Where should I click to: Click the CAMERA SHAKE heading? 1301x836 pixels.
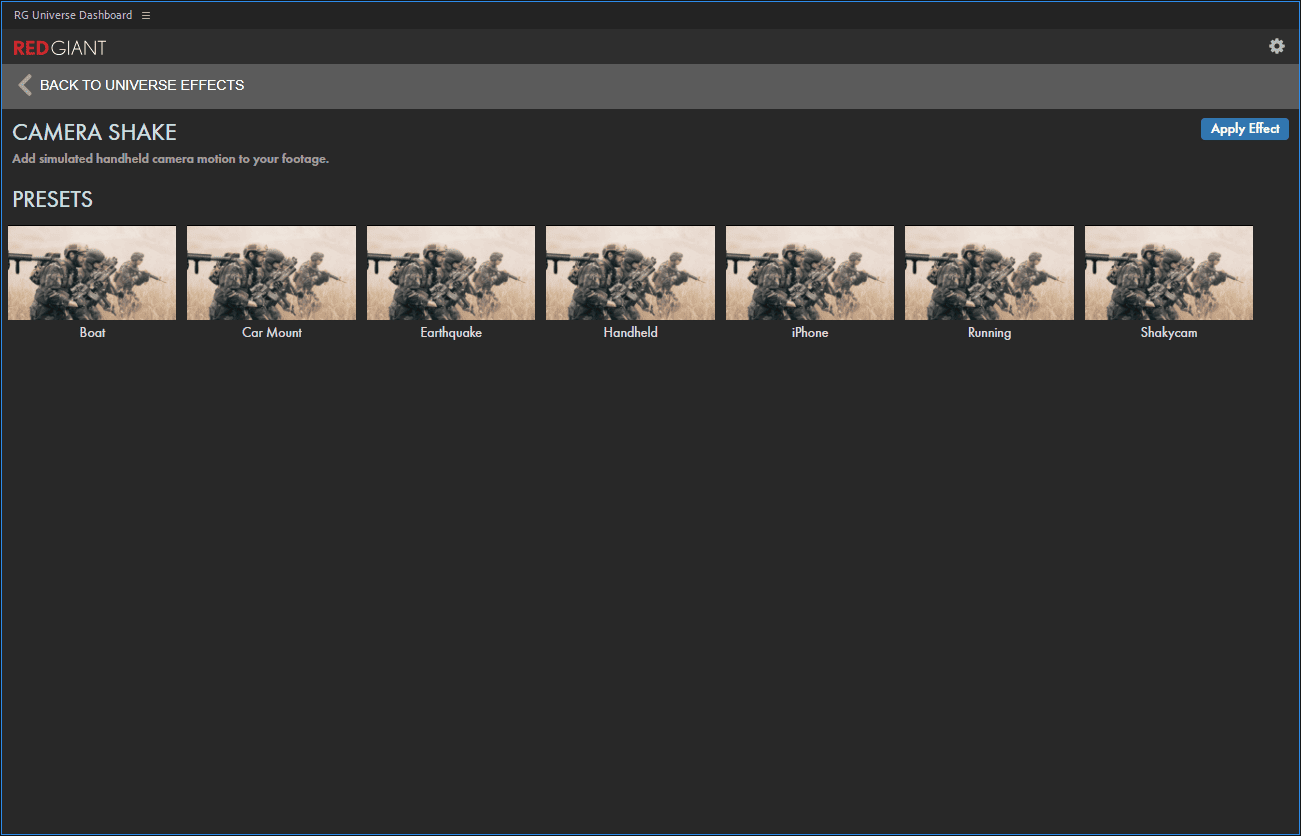[x=95, y=133]
